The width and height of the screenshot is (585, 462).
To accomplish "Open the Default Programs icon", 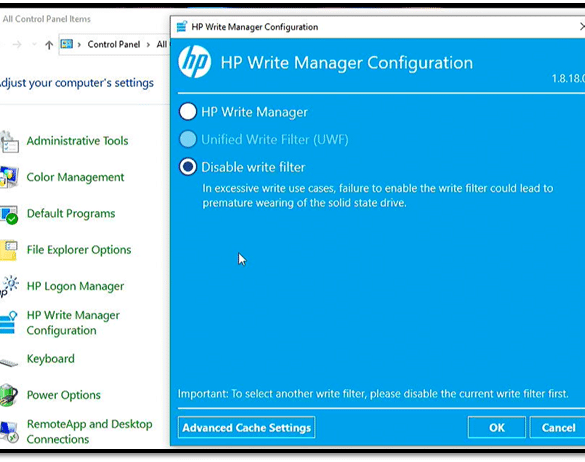I will coord(9,214).
